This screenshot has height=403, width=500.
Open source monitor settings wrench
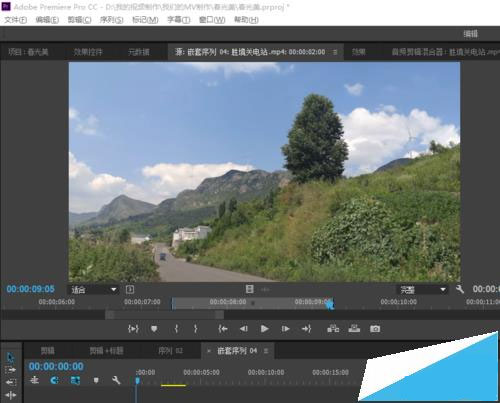pyautogui.click(x=460, y=289)
